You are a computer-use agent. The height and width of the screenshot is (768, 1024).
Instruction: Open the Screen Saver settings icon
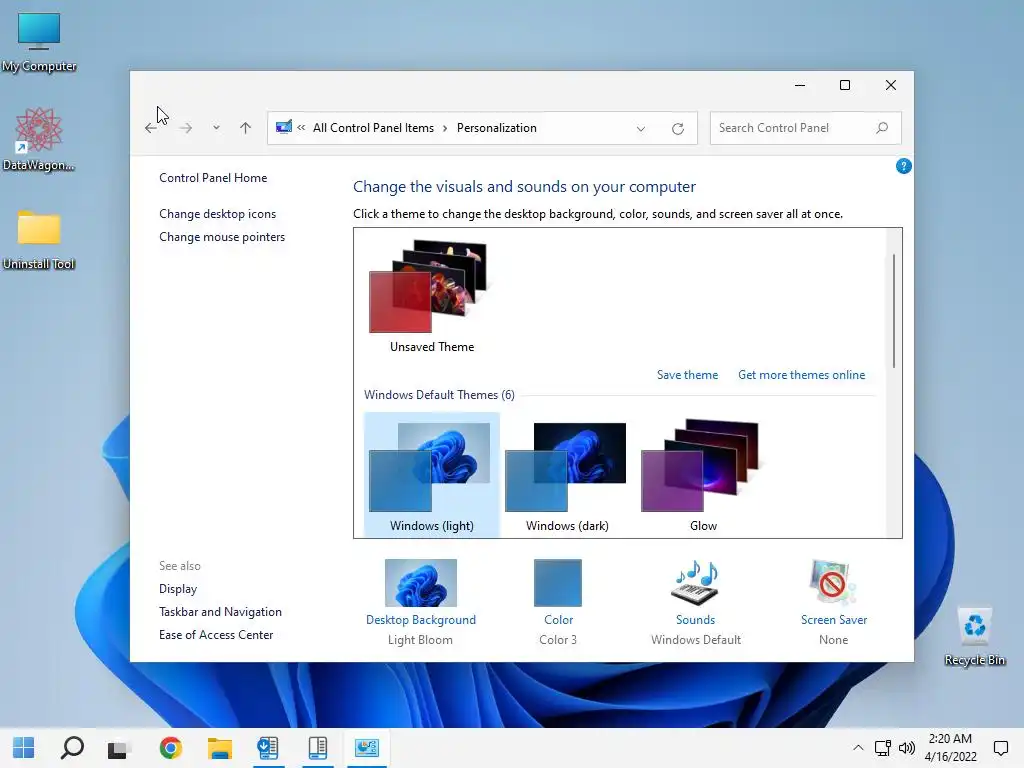(833, 583)
